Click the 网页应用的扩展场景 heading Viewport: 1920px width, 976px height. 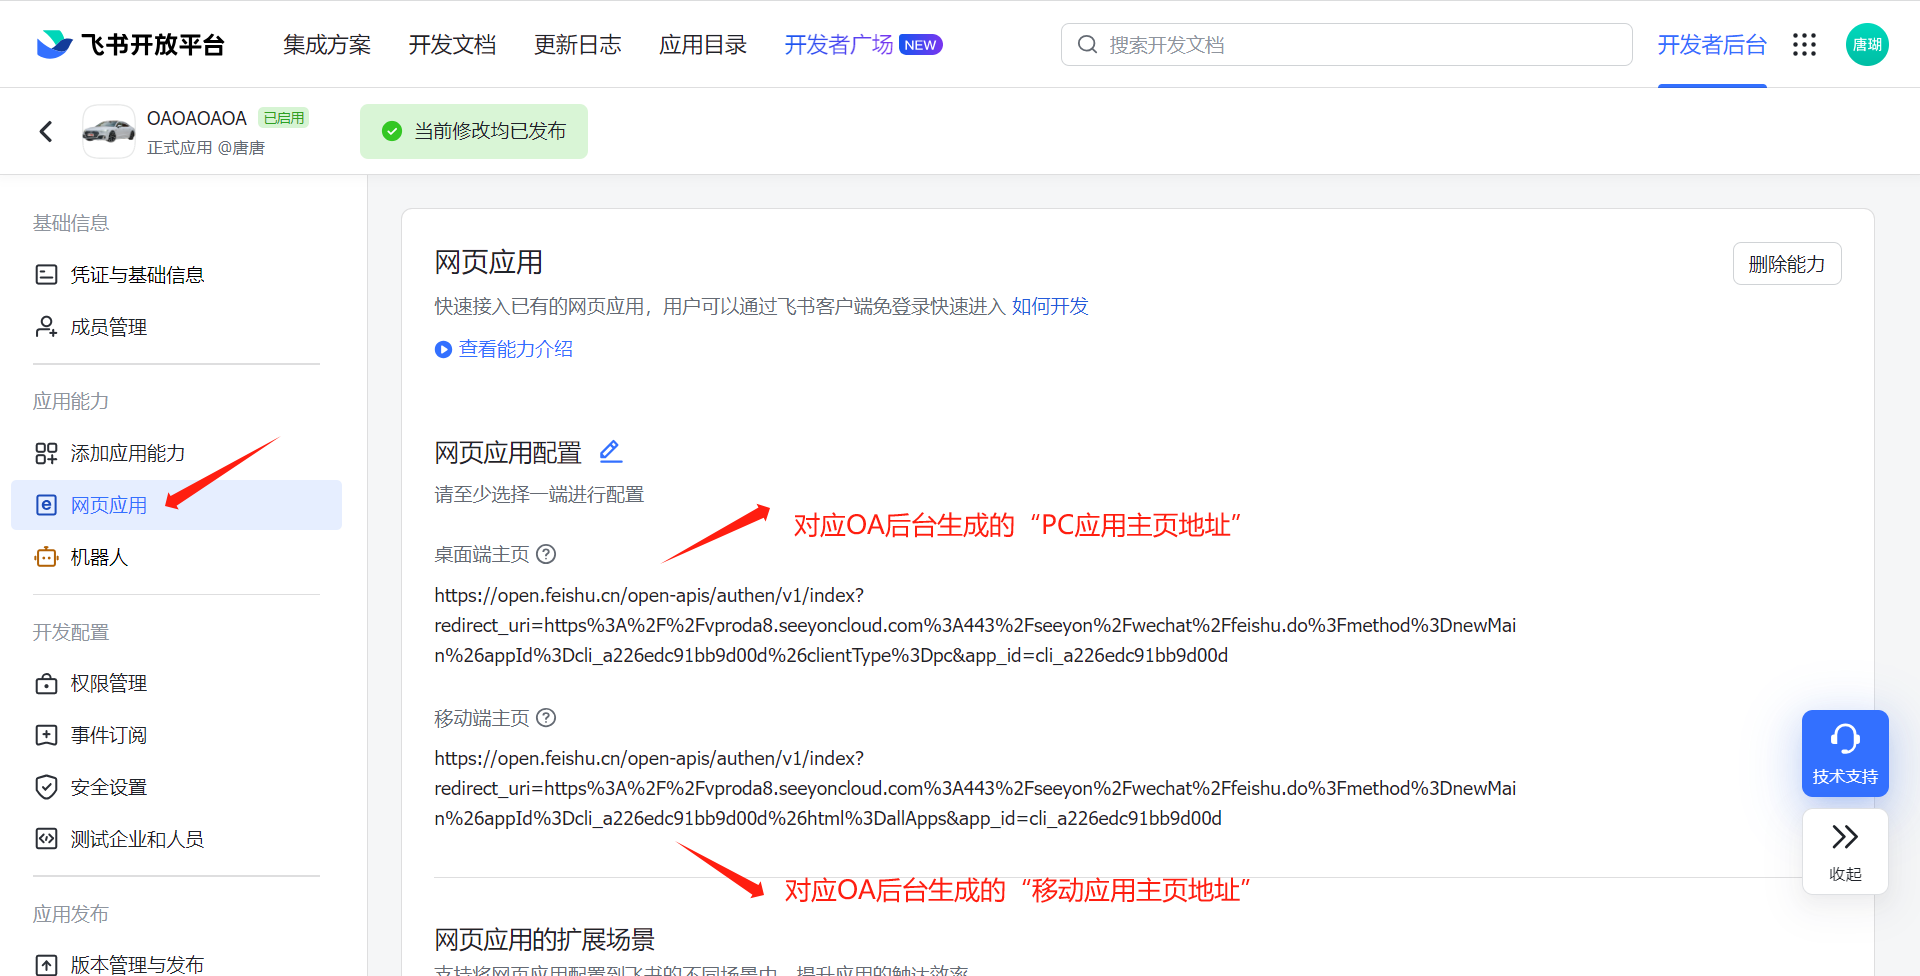click(x=545, y=940)
